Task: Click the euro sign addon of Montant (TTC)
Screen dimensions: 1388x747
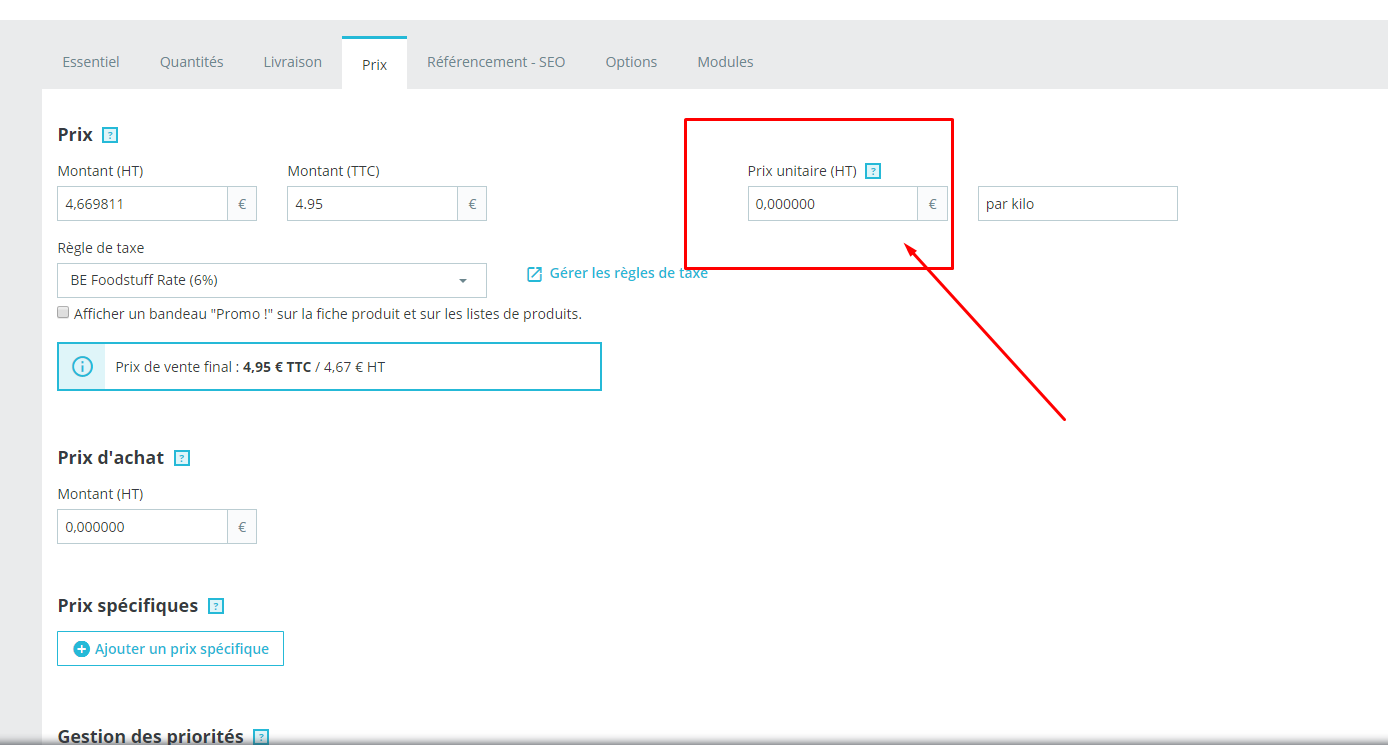Action: click(472, 204)
